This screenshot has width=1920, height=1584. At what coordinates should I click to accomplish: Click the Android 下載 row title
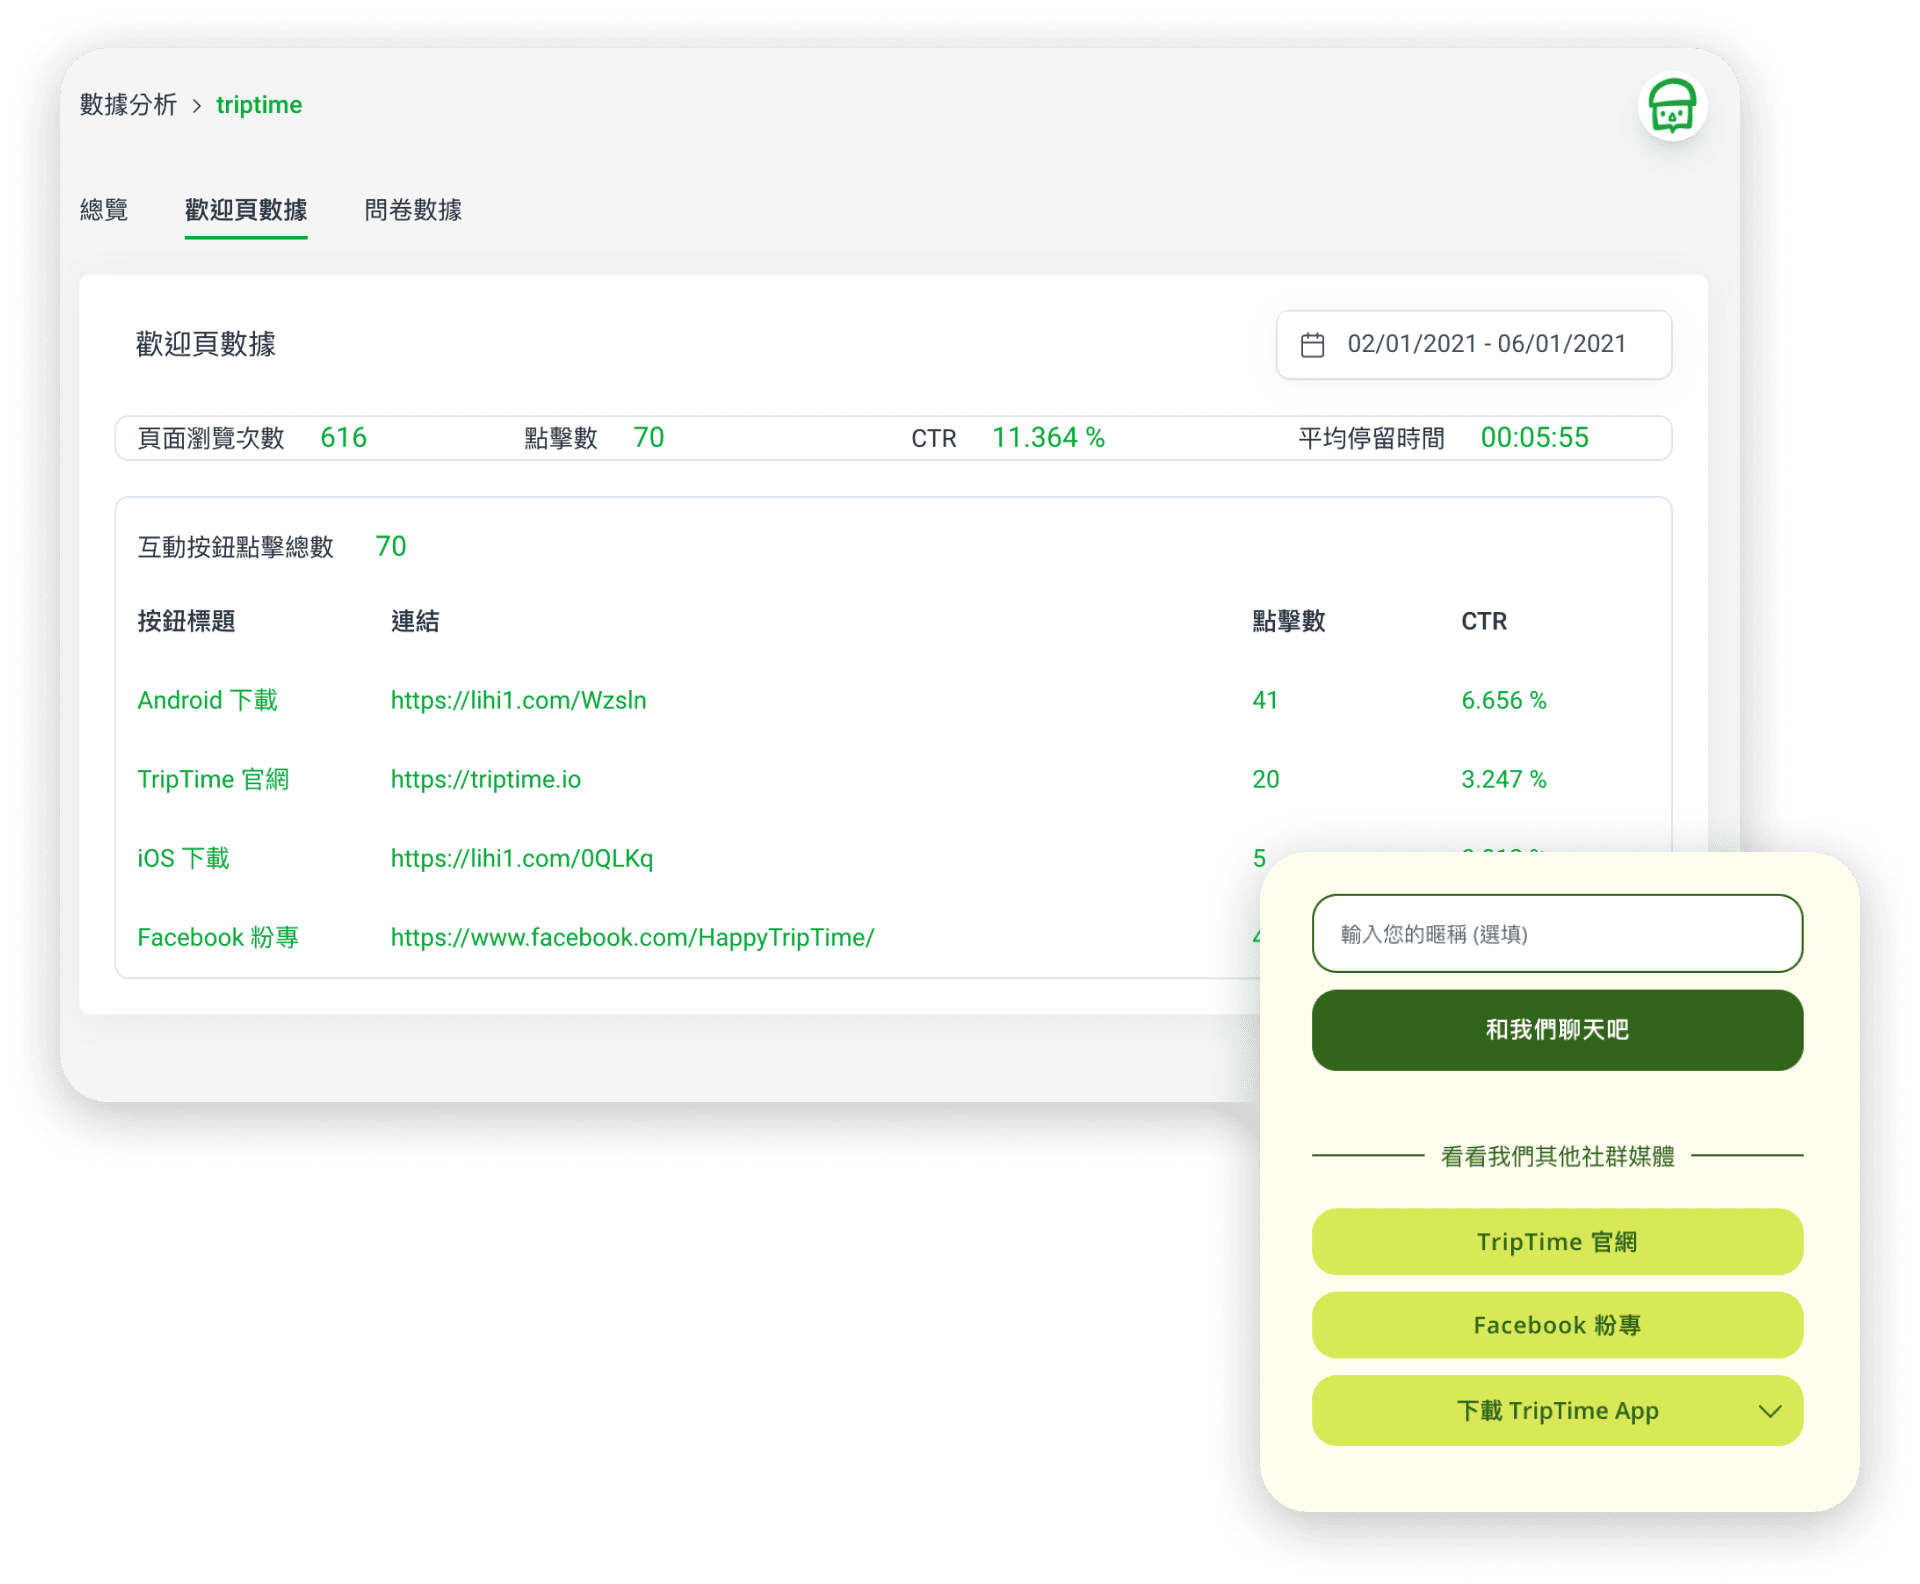[x=207, y=700]
